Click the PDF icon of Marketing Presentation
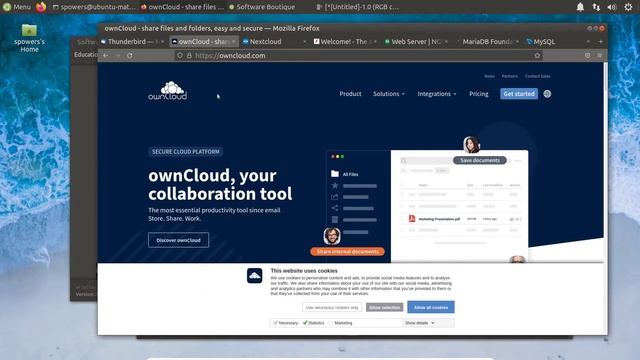640x360 pixels. tap(412, 219)
